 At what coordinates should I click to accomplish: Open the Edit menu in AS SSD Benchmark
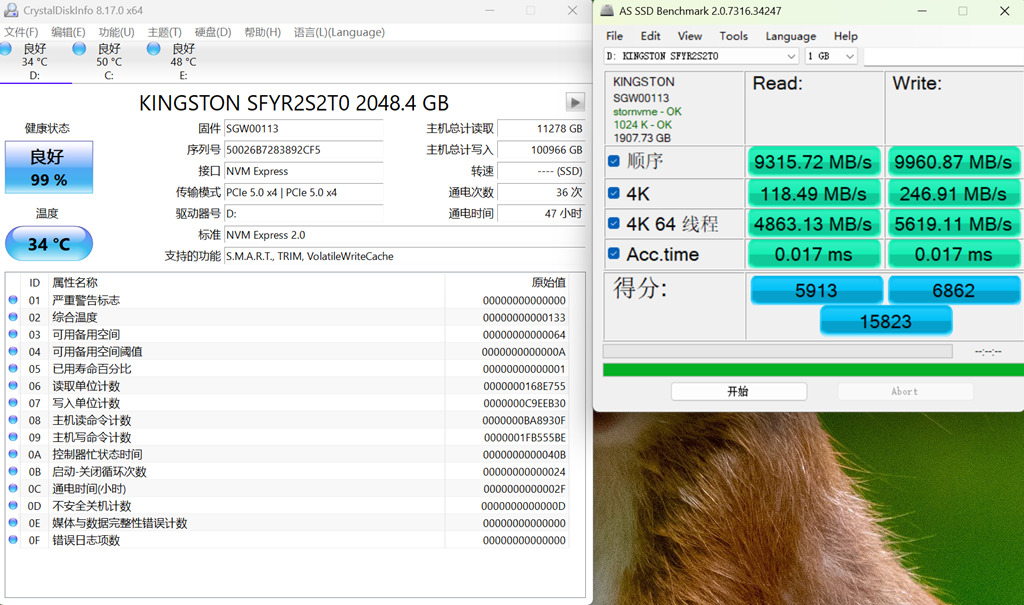click(x=650, y=36)
